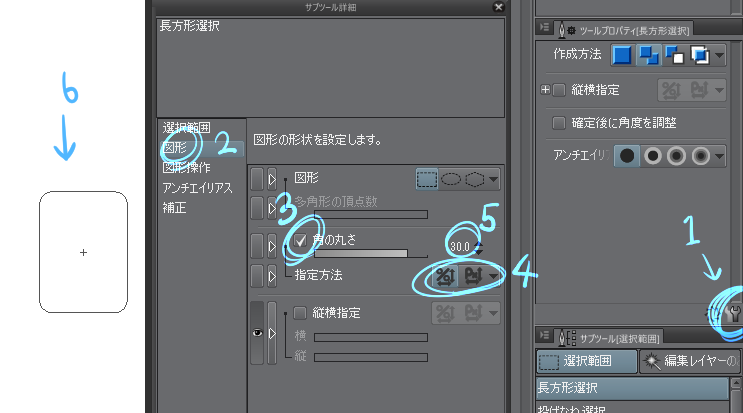Select strong anti-aliasing icon
The width and height of the screenshot is (743, 413).
click(x=701, y=156)
